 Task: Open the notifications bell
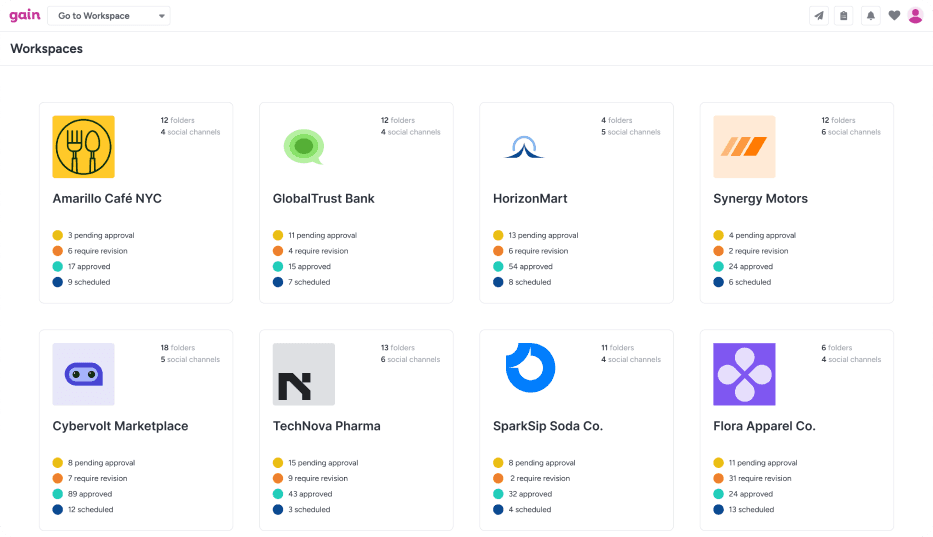(x=870, y=16)
